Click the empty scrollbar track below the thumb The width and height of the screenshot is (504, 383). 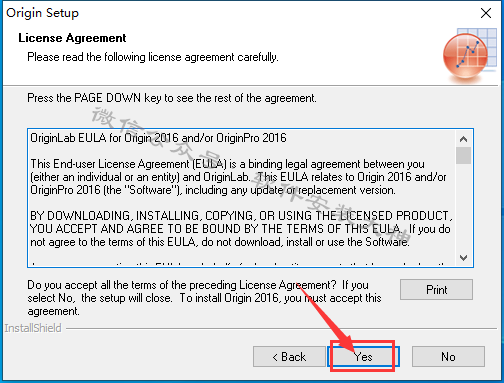tap(463, 207)
